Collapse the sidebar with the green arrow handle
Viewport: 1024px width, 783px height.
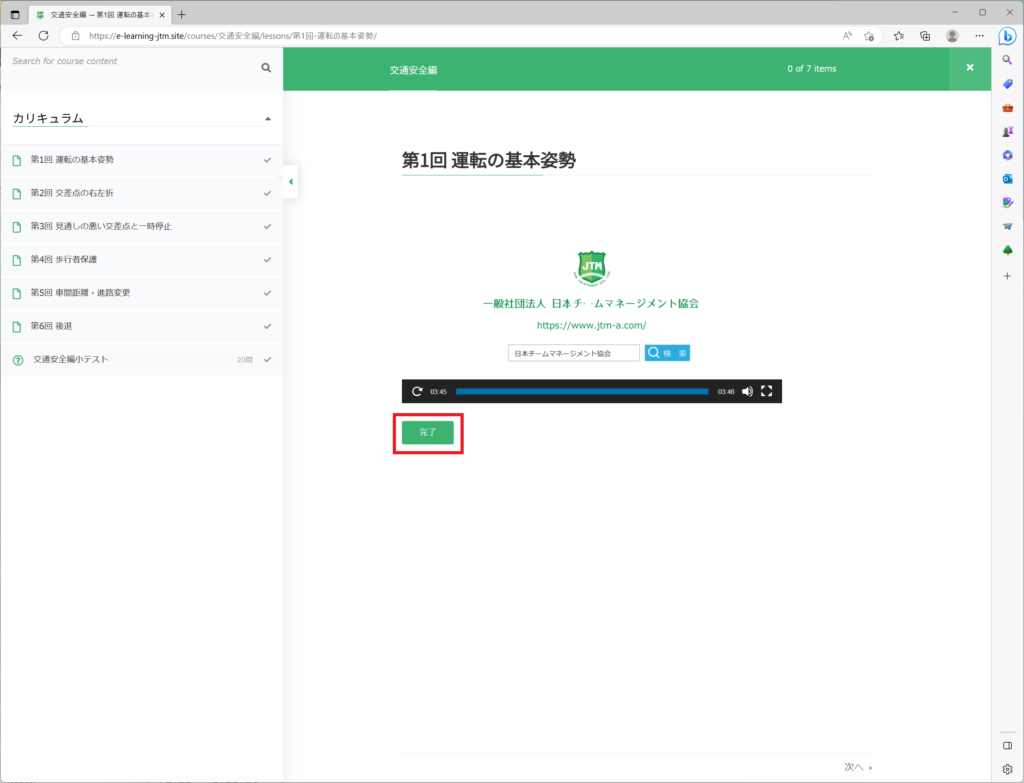(290, 182)
